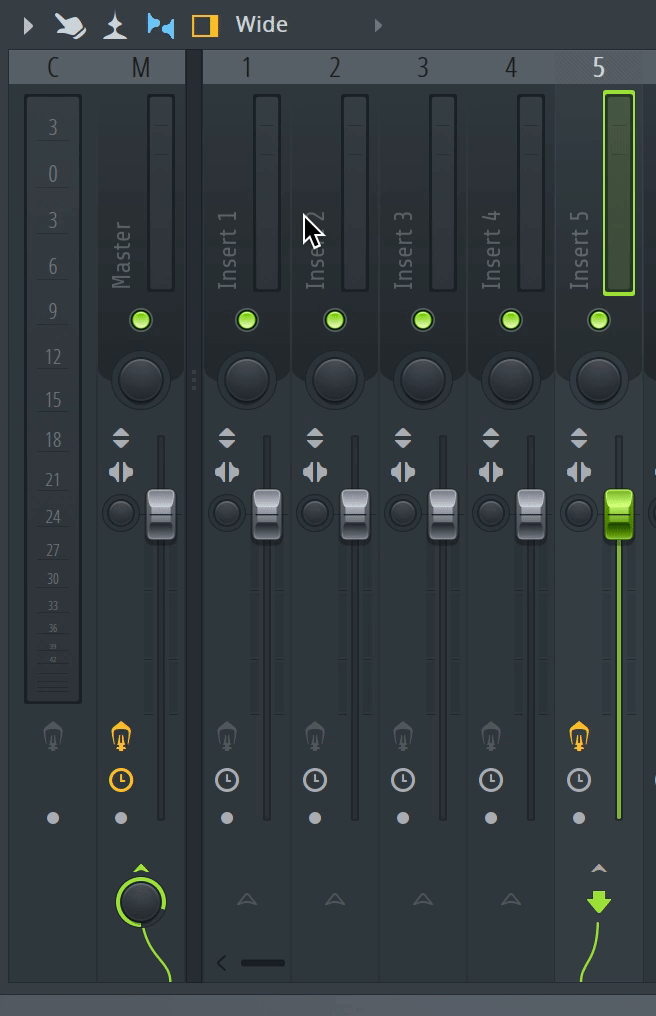Swap left/right channels on Insert 1
Image resolution: width=656 pixels, height=1016 pixels.
coord(227,472)
